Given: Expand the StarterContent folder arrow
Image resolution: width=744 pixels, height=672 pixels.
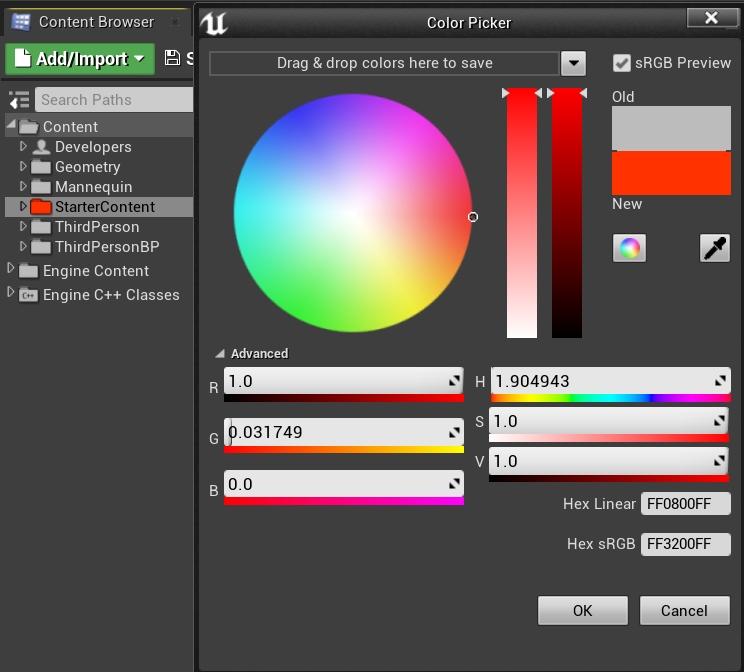Looking at the screenshot, I should click(x=23, y=206).
